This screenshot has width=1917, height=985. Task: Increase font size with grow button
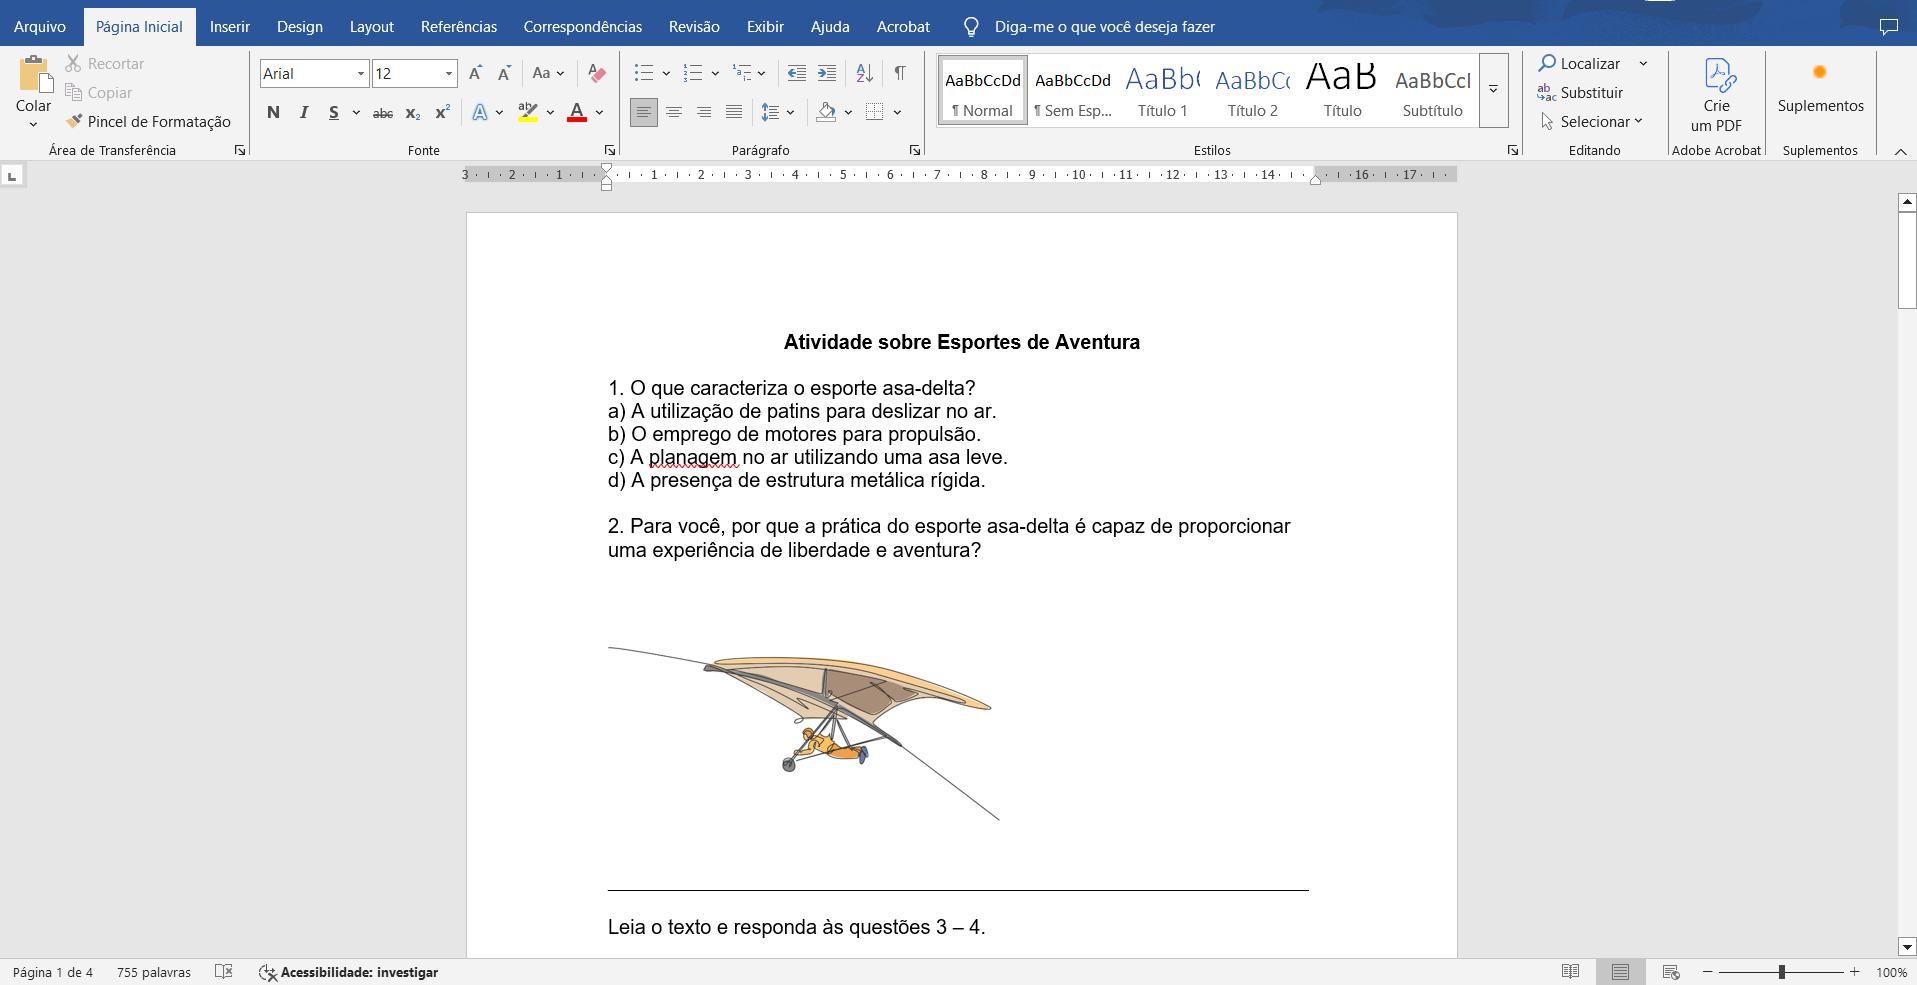476,73
